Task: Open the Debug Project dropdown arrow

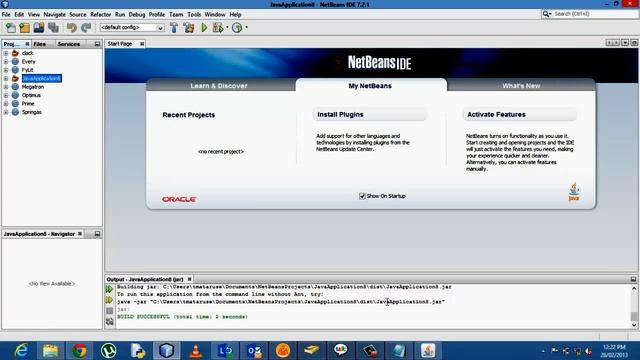Action: pyautogui.click(x=227, y=27)
